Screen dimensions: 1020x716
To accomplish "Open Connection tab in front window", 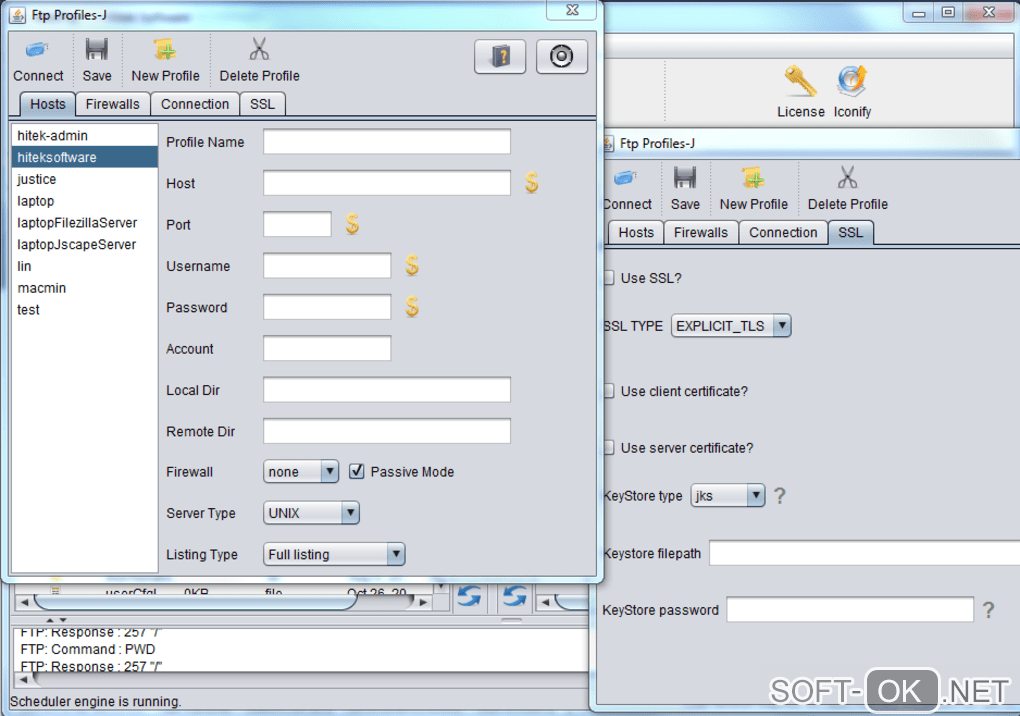I will click(195, 104).
